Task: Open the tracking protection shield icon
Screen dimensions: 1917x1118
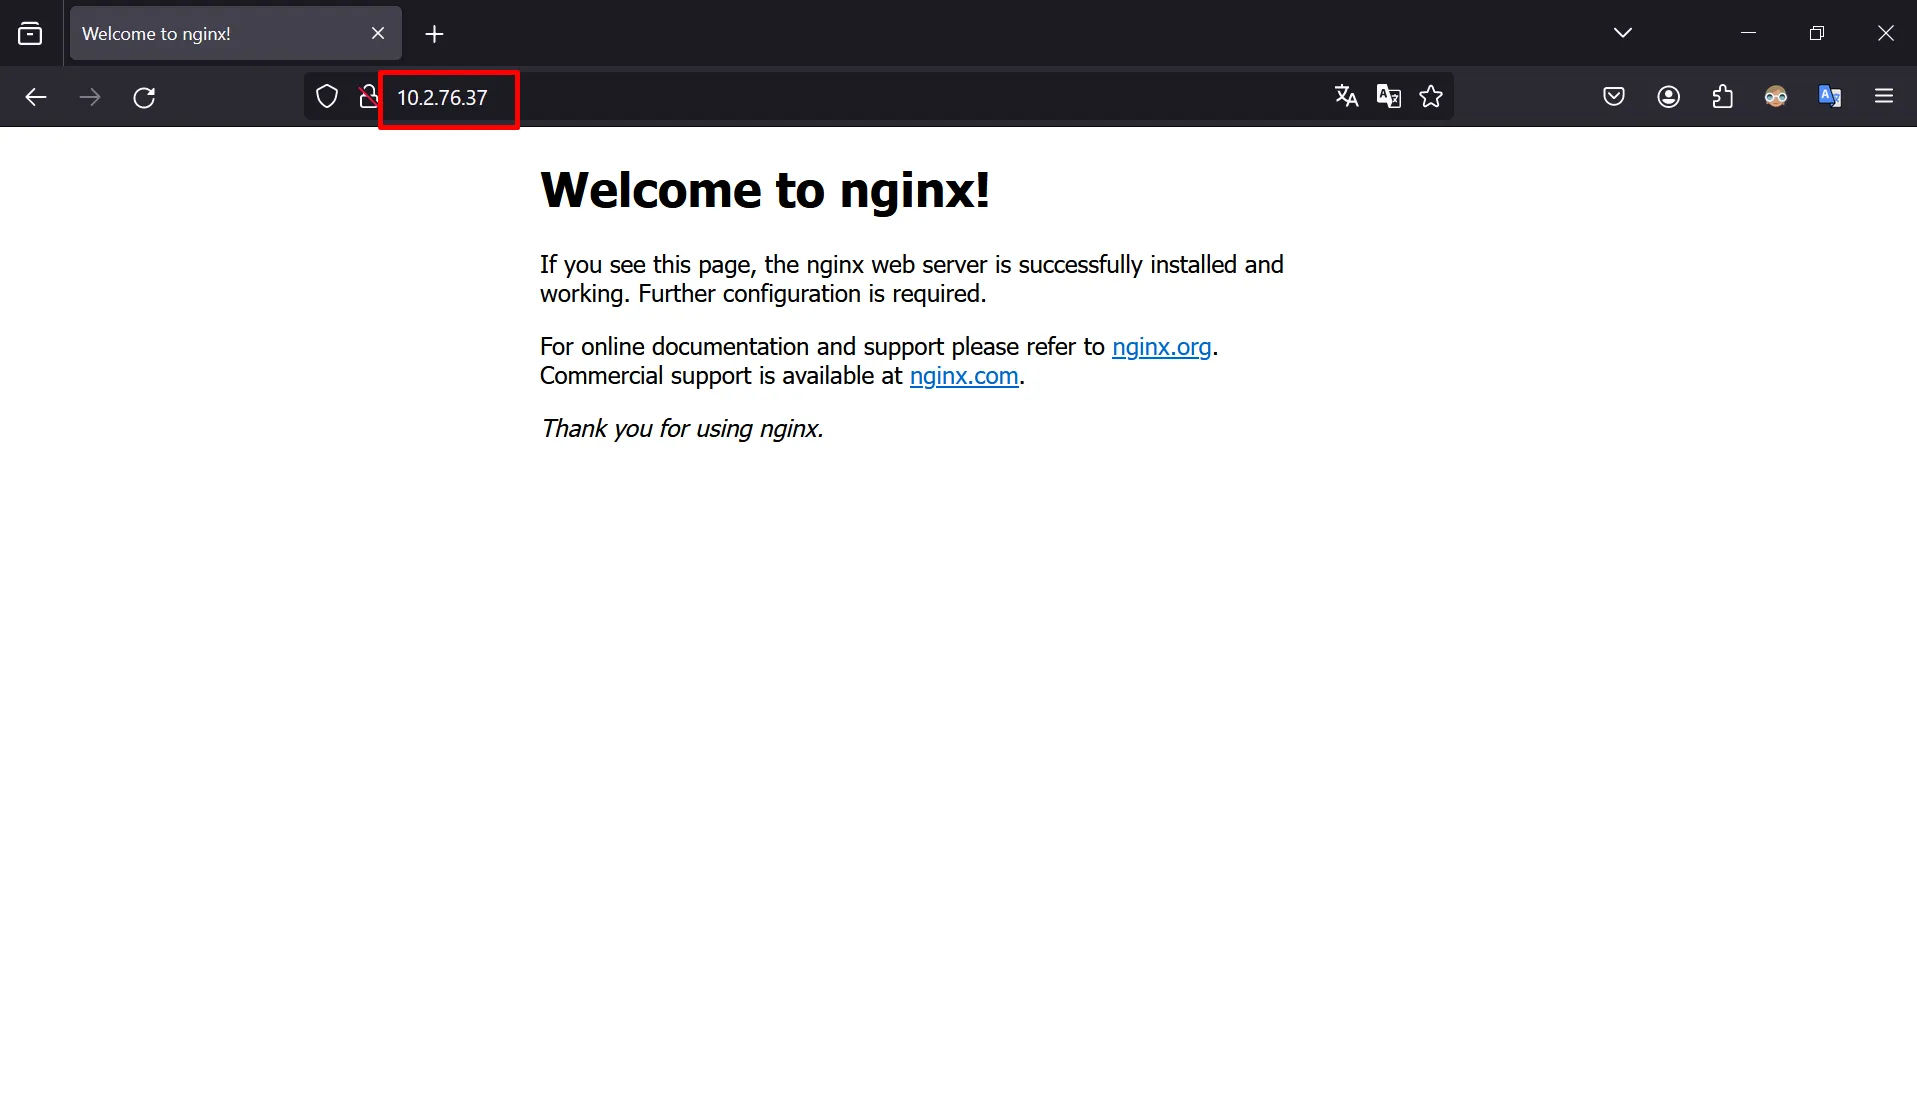Action: (327, 97)
